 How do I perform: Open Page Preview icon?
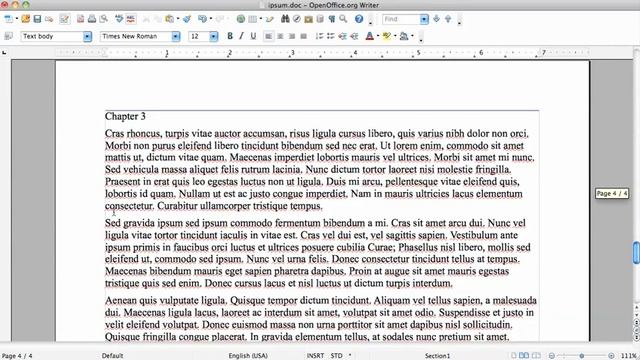pos(104,19)
